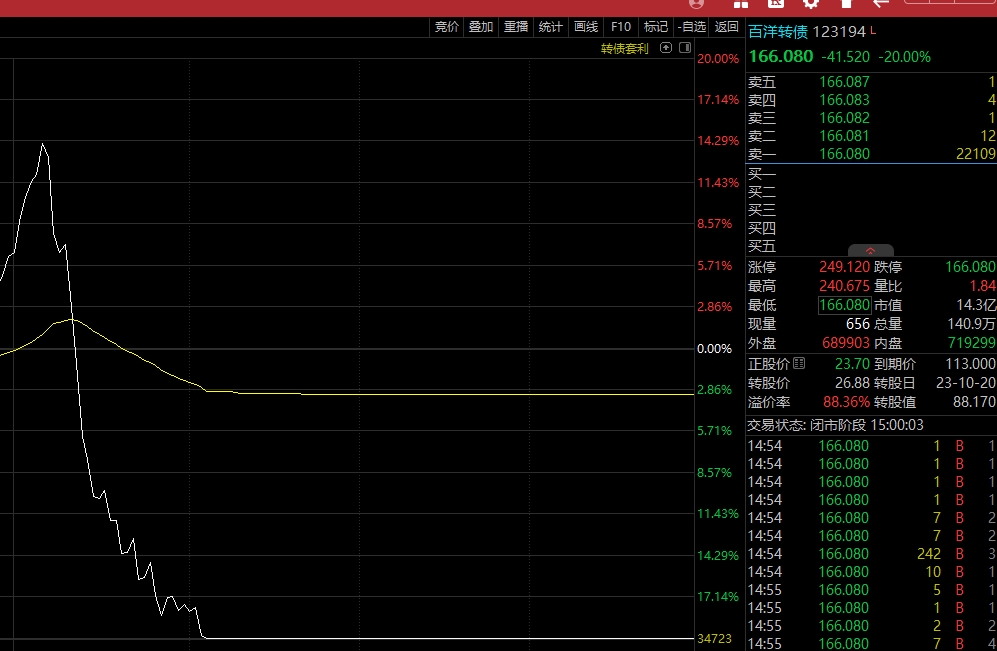Toggle the side panel icon right of 转债套利
997x651 pixels.
point(685,48)
